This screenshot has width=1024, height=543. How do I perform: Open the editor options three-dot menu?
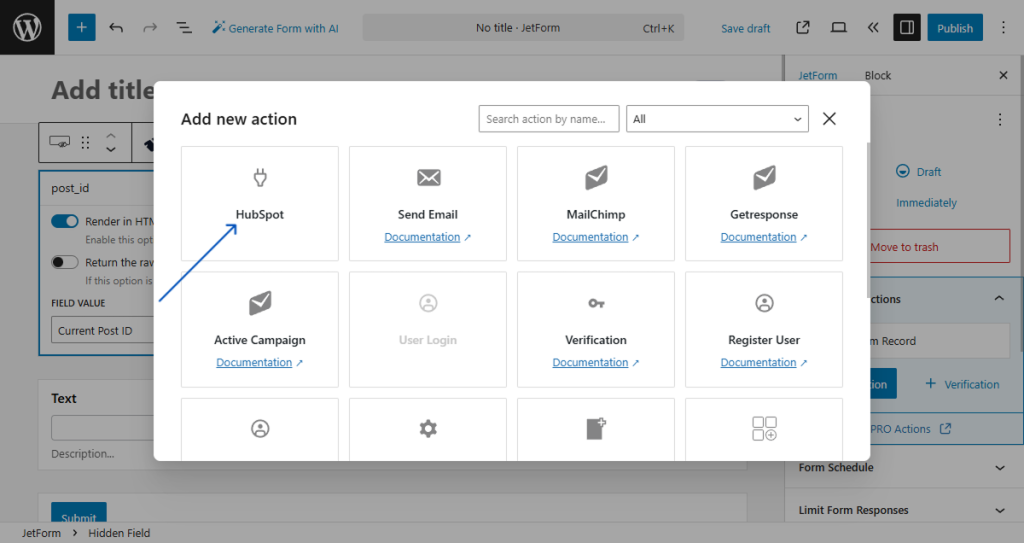point(1003,27)
